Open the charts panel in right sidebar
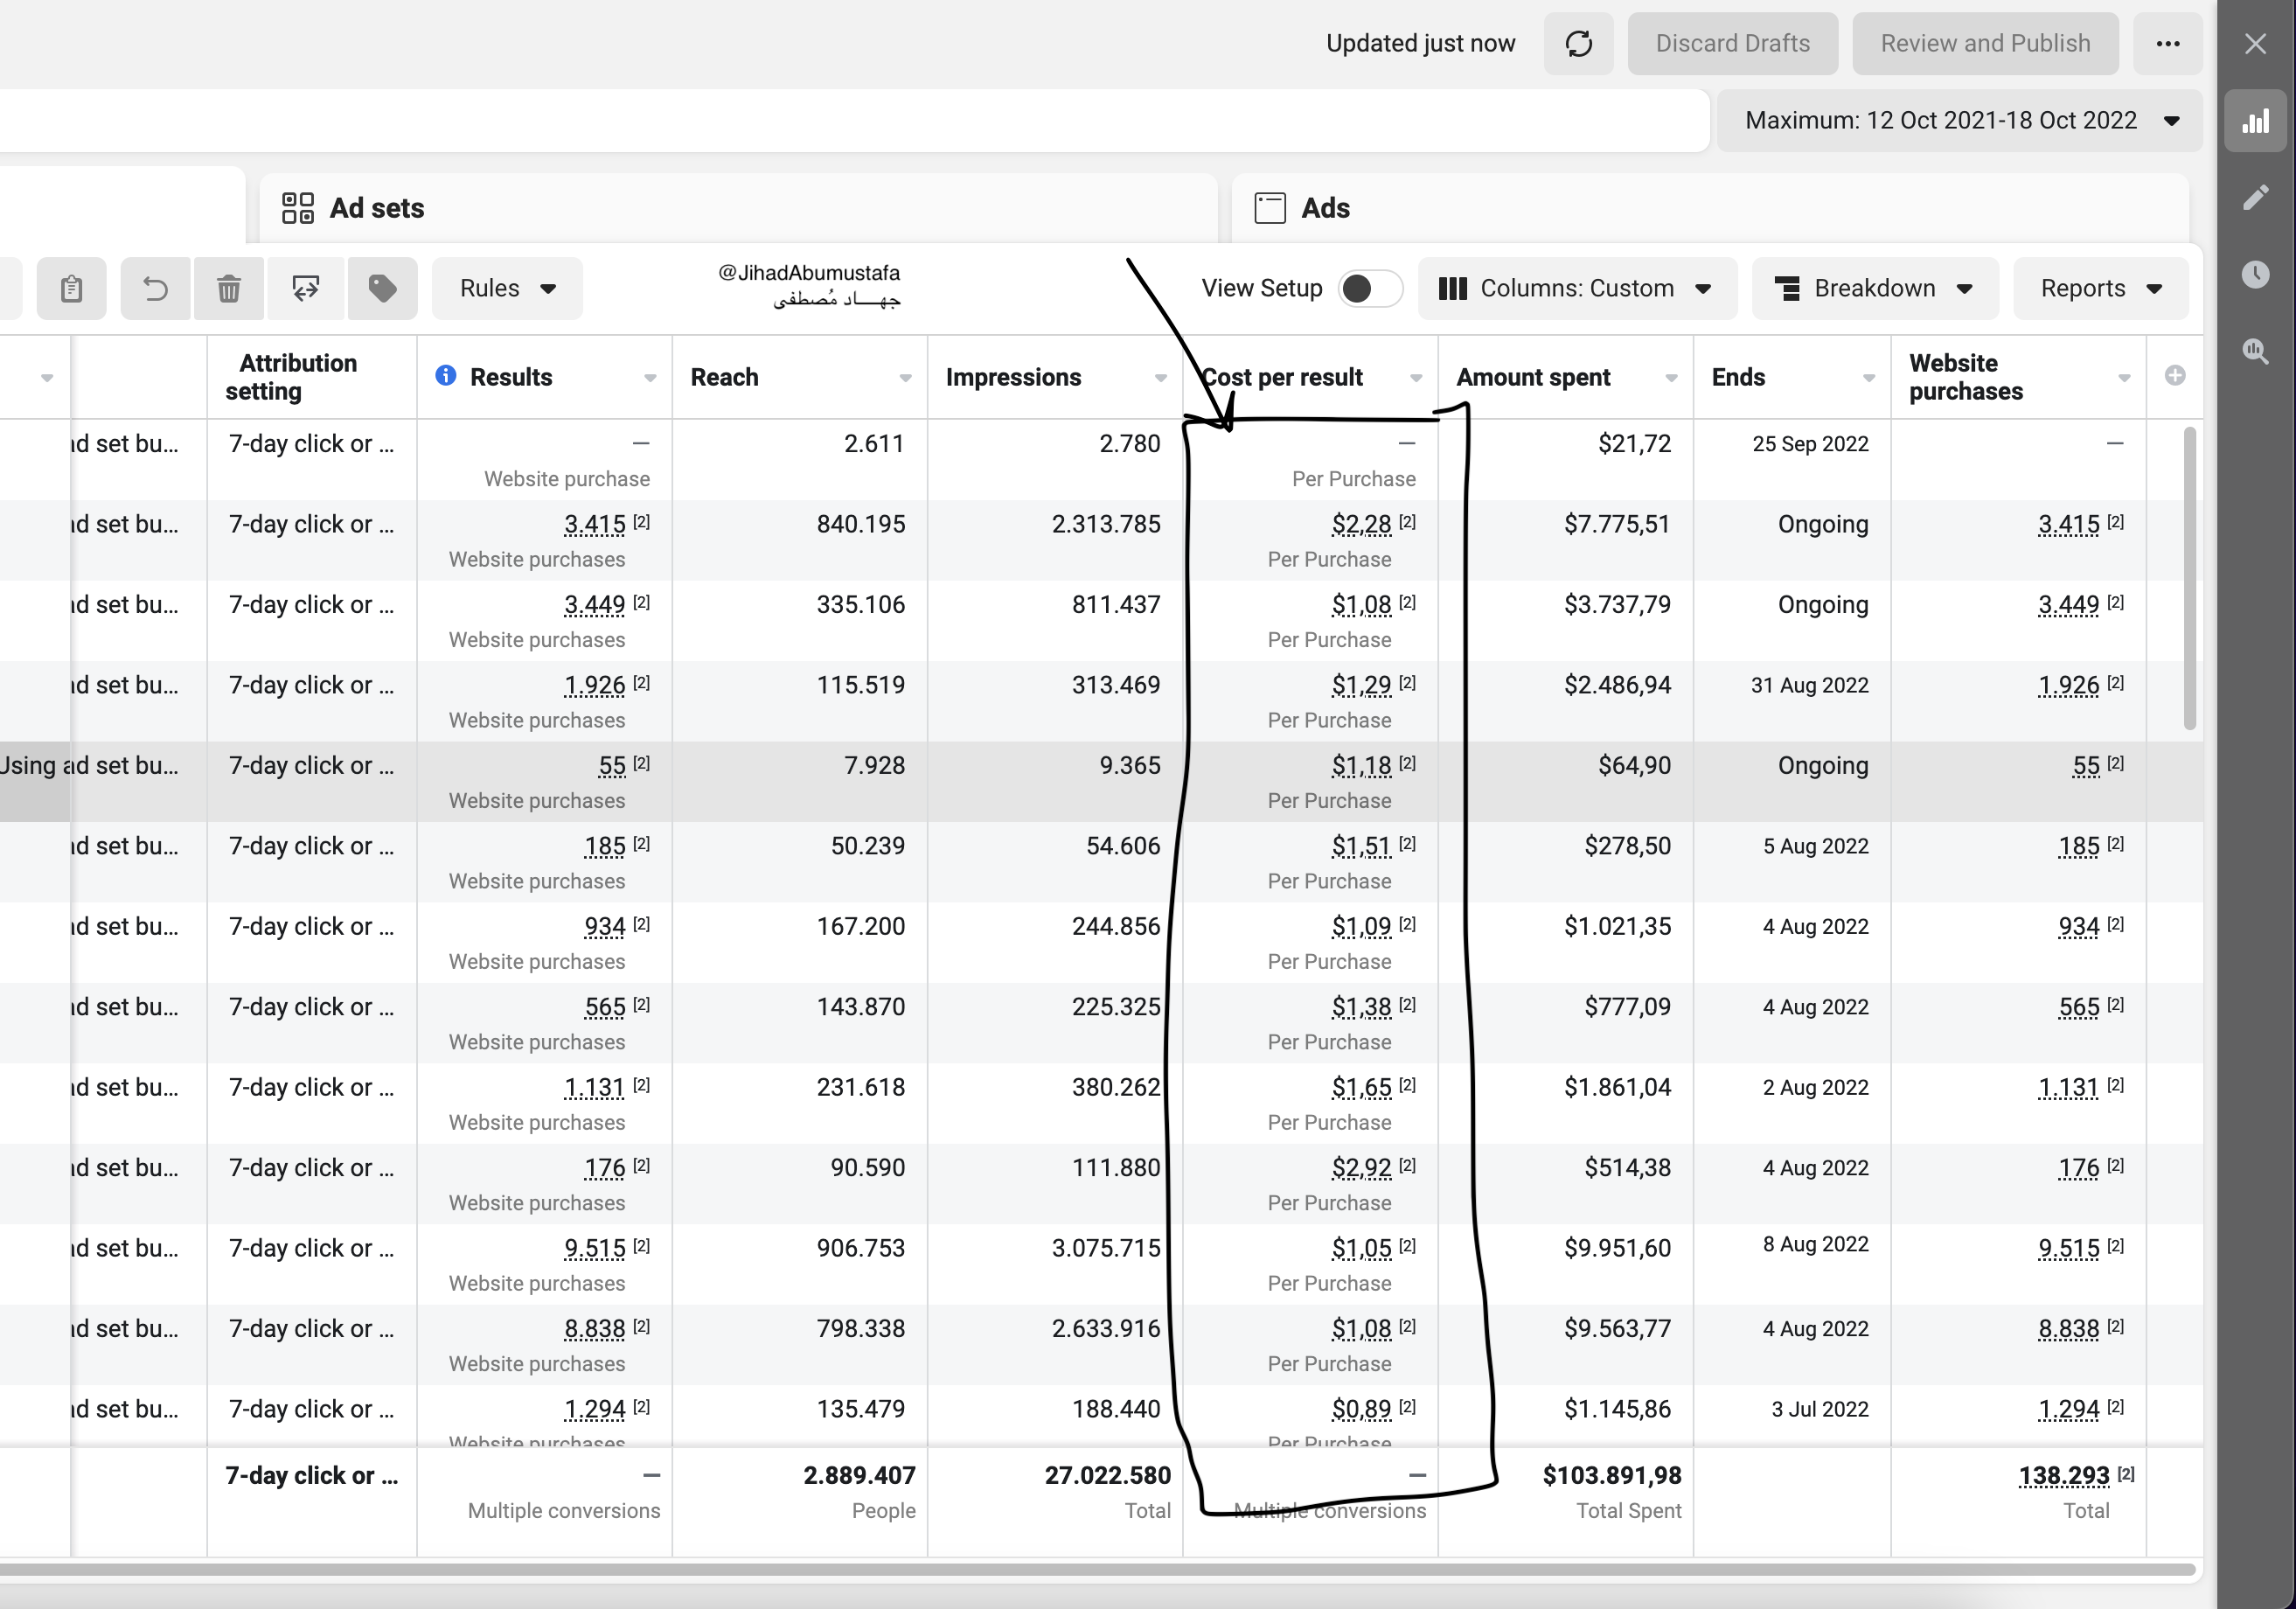This screenshot has height=1609, width=2296. [x=2255, y=121]
